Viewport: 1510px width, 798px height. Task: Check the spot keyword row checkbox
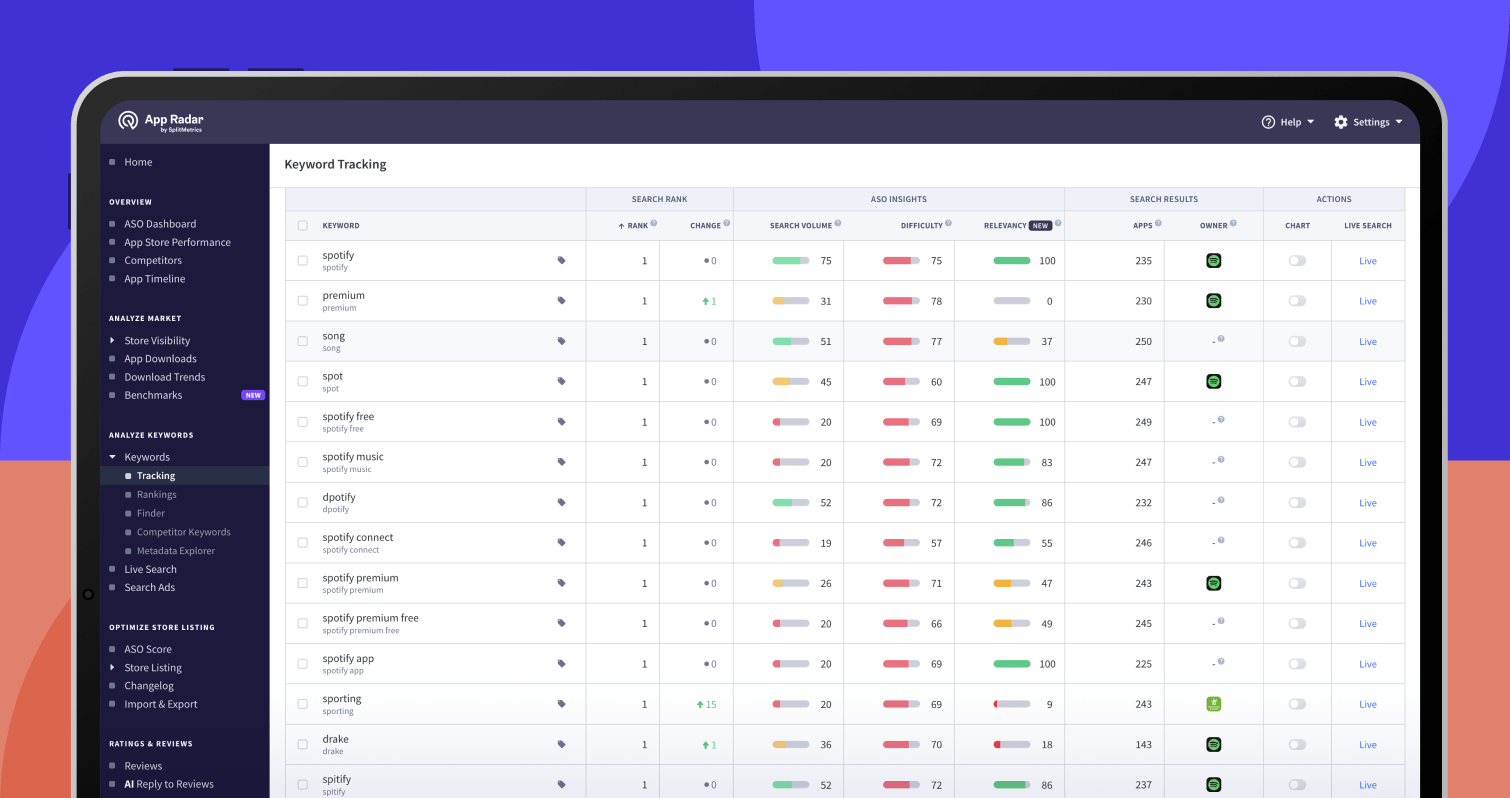click(x=303, y=382)
